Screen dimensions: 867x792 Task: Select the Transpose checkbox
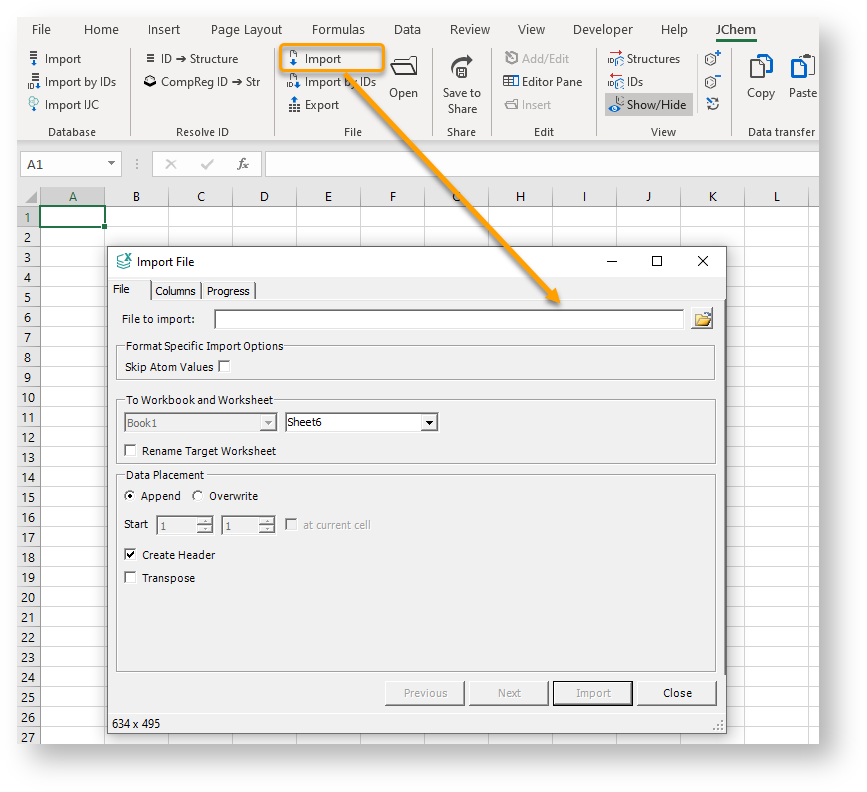point(130,578)
